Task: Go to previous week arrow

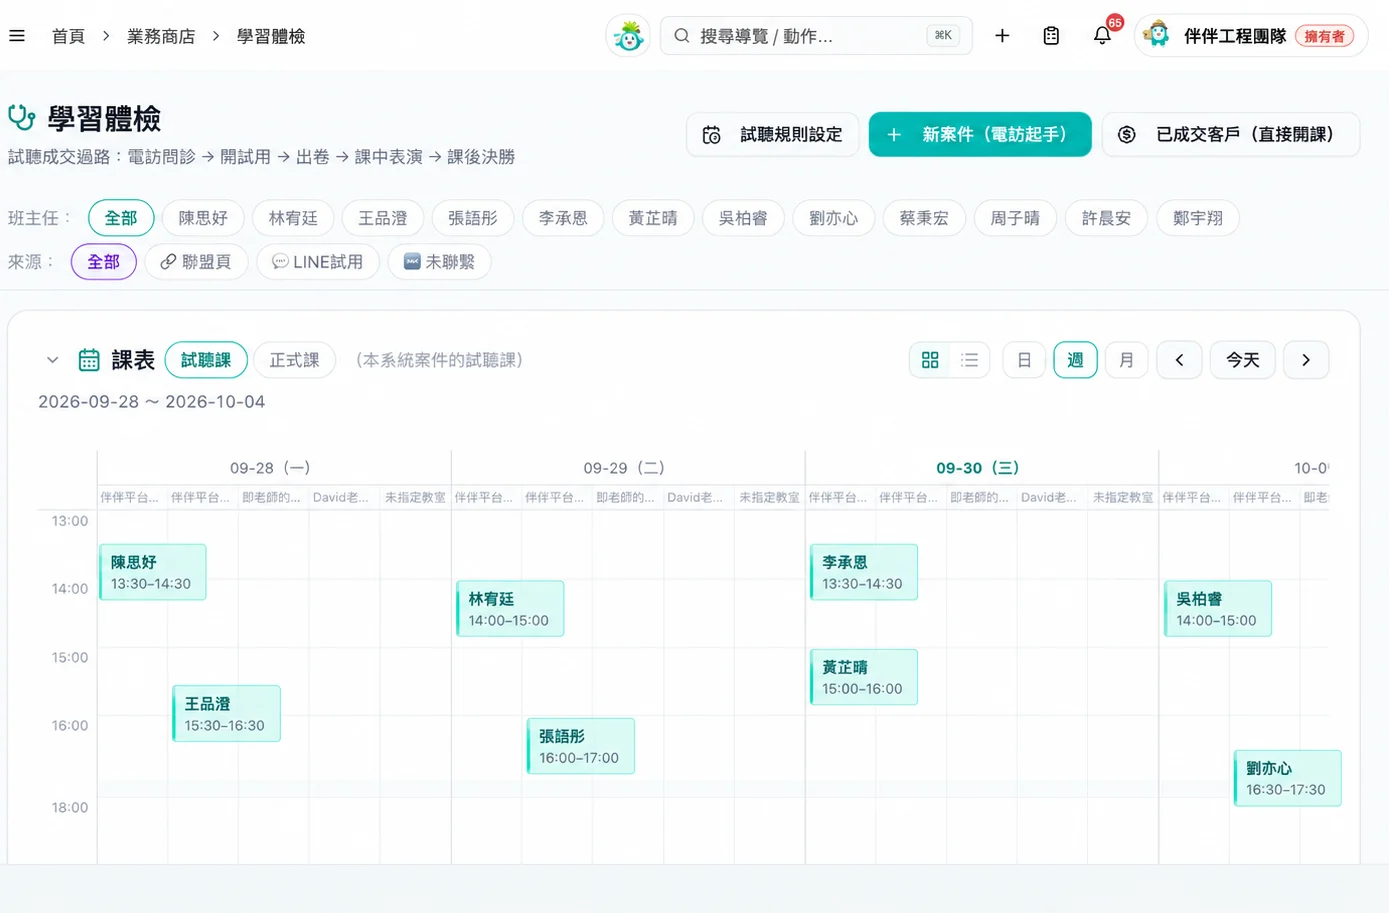Action: (1179, 360)
